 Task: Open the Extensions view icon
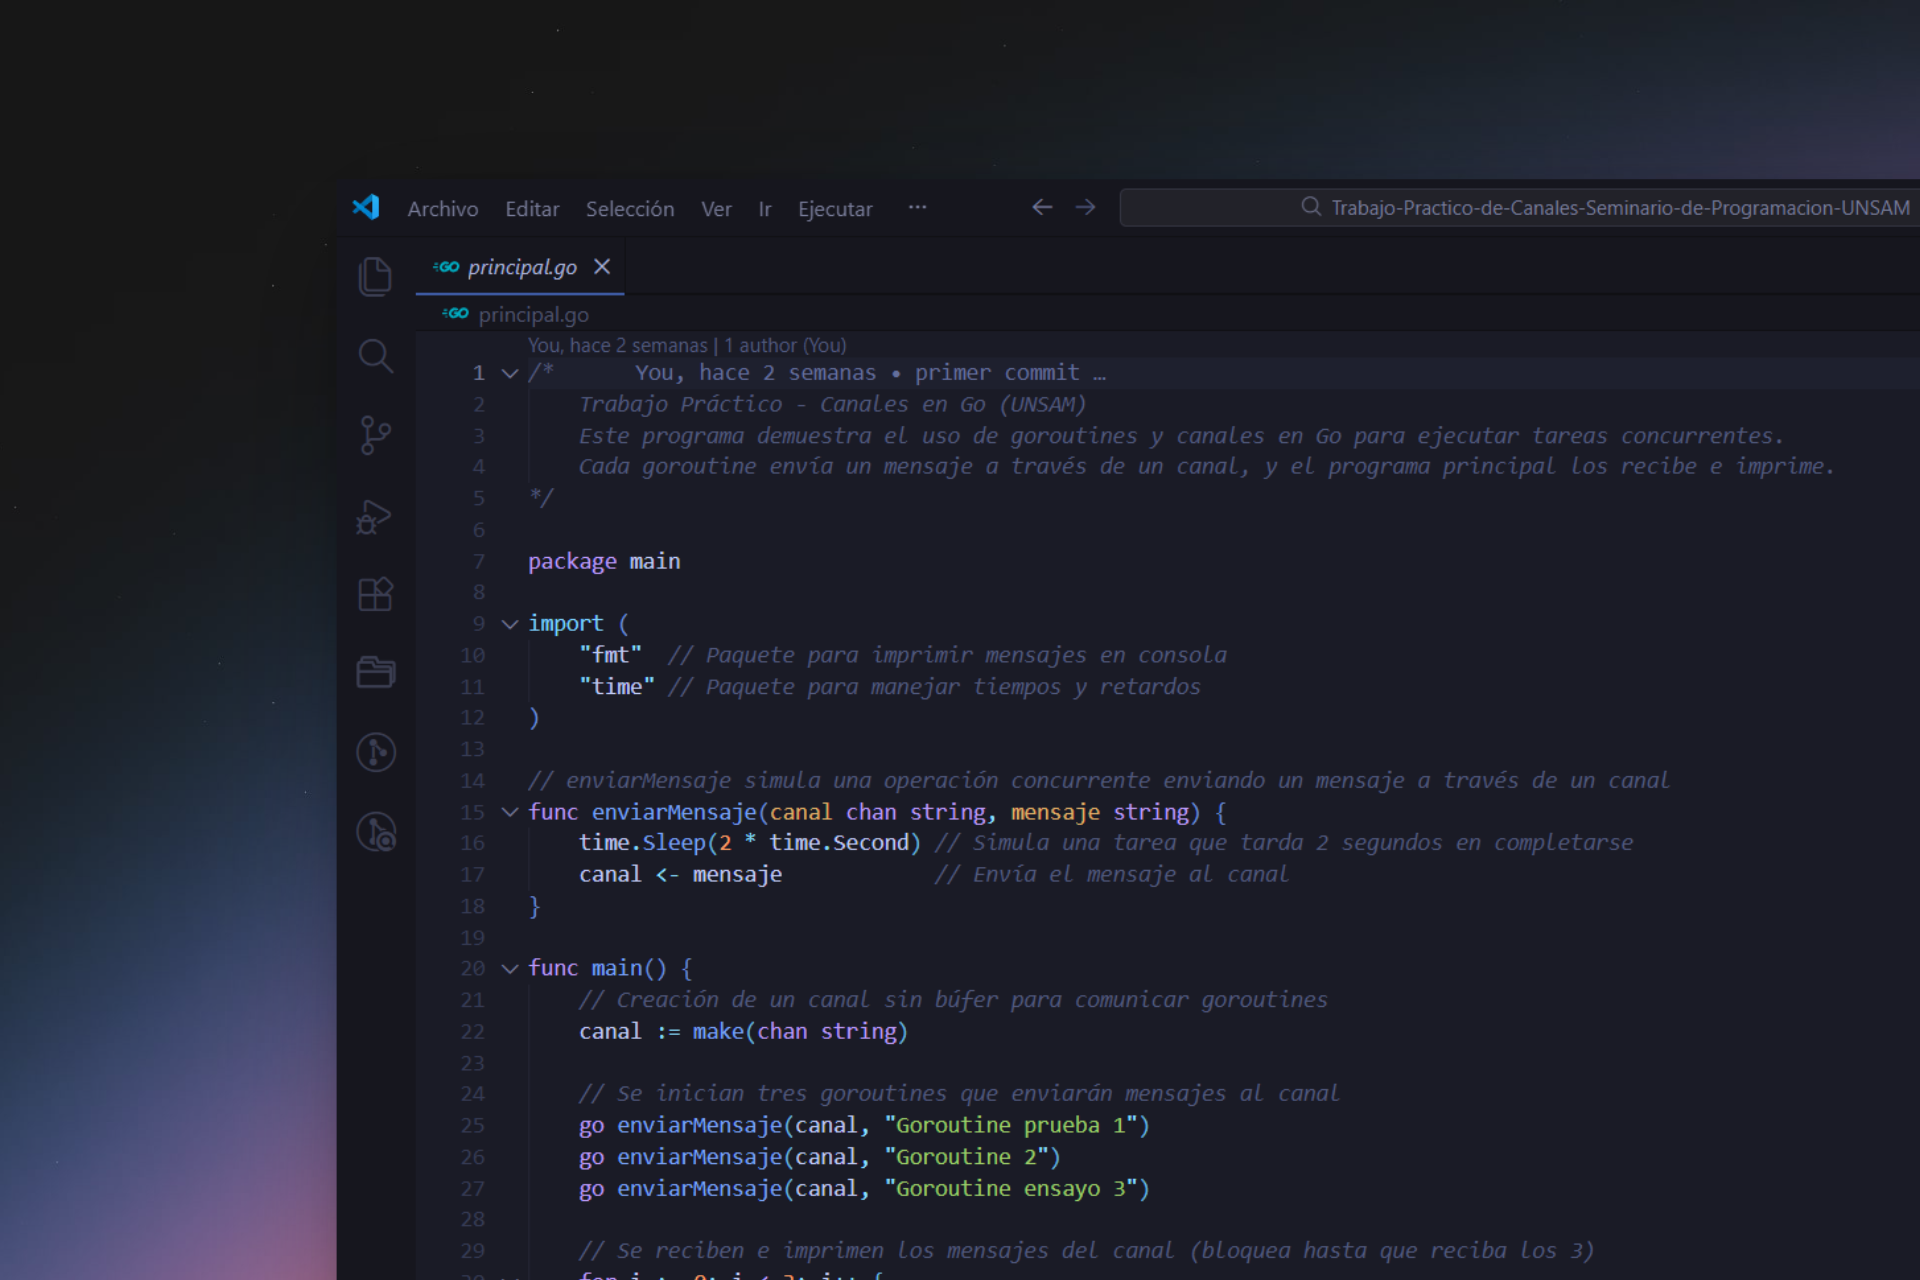[375, 595]
